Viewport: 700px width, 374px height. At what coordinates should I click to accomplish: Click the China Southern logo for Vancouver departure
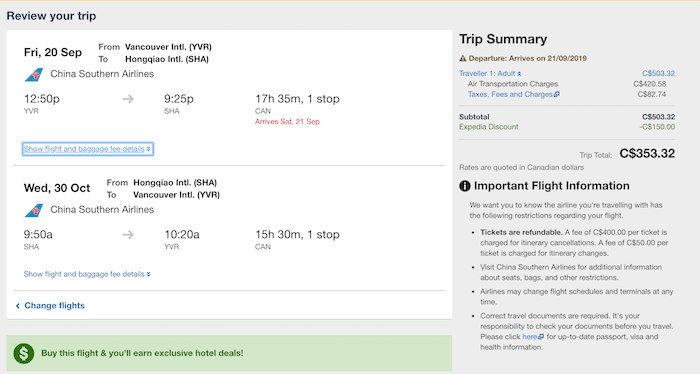pos(34,75)
